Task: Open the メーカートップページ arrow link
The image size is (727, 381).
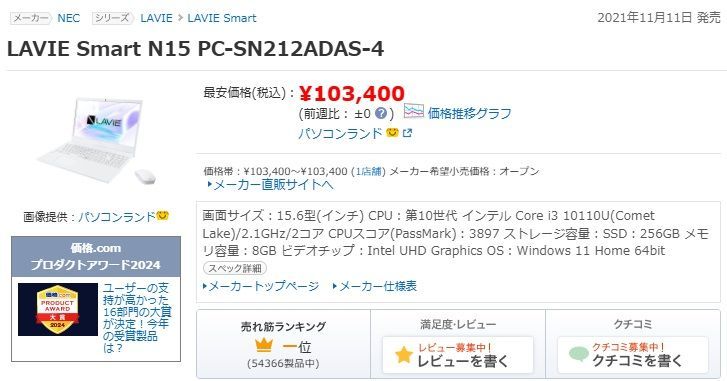Action: pos(205,286)
